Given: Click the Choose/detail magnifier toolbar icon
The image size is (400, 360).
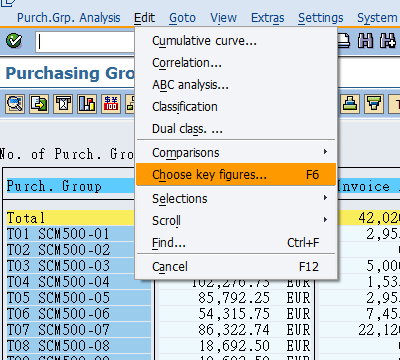Looking at the screenshot, I should tap(15, 104).
